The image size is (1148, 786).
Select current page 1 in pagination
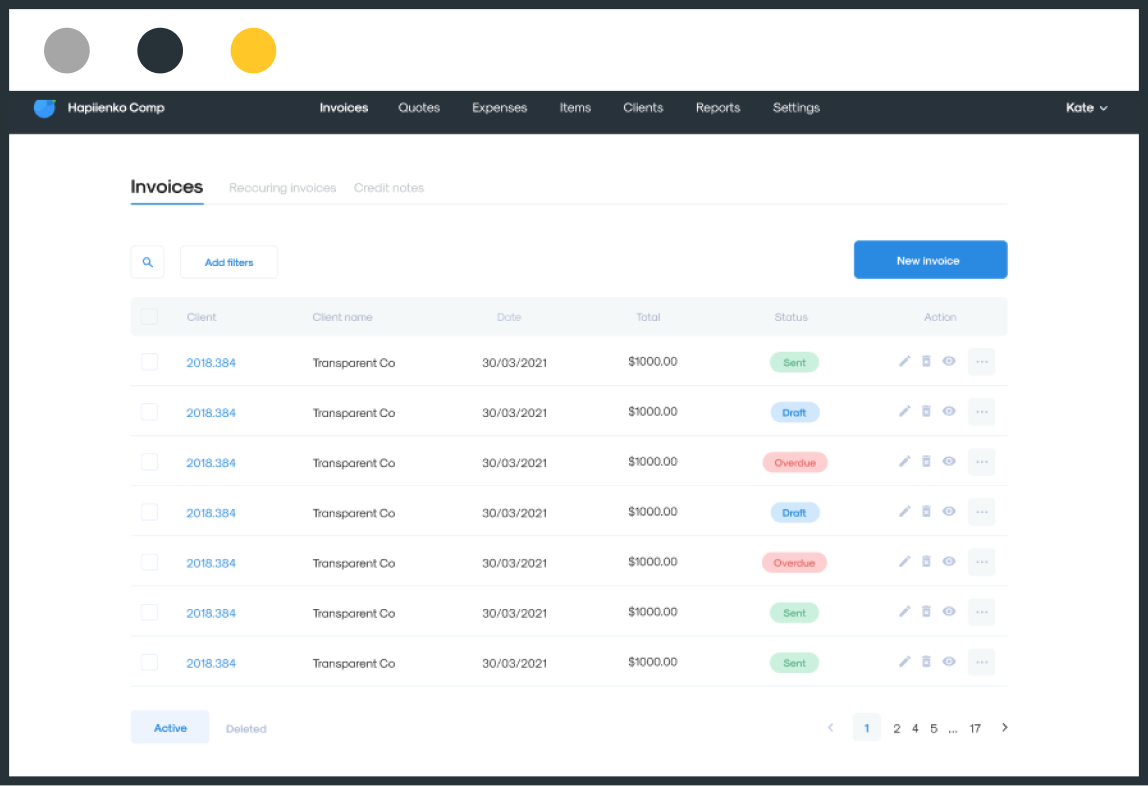point(866,728)
